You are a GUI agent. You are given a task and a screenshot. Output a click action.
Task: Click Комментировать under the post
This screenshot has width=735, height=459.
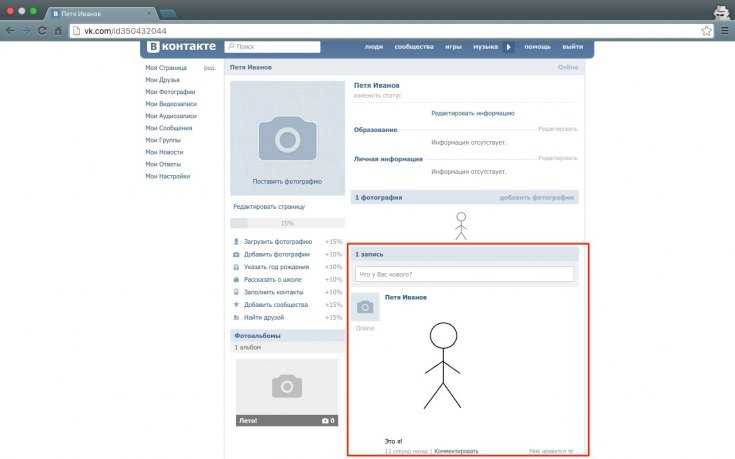click(456, 451)
